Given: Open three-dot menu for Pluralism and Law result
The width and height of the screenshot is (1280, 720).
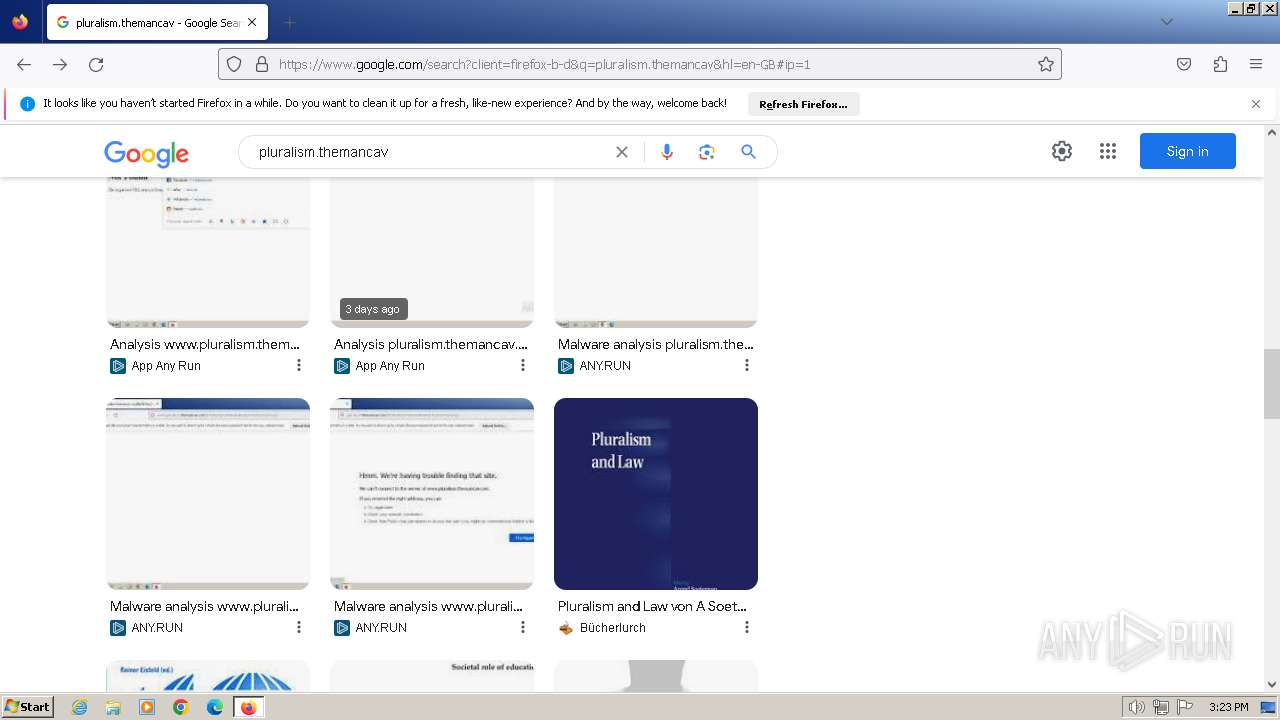Looking at the screenshot, I should click(x=746, y=627).
